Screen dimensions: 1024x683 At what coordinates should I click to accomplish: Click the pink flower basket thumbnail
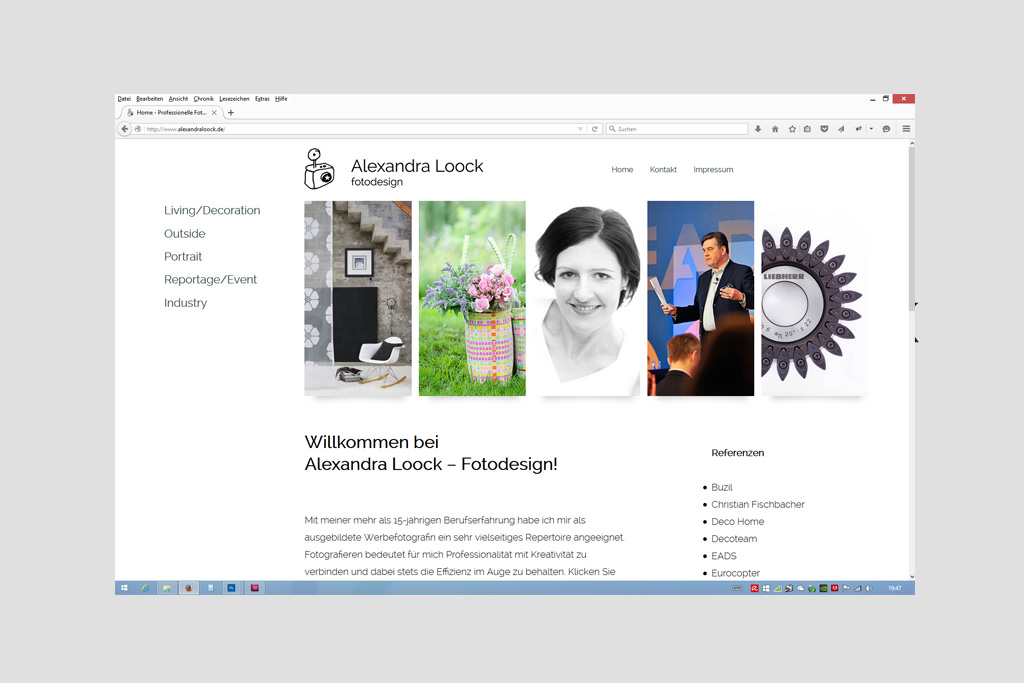472,298
